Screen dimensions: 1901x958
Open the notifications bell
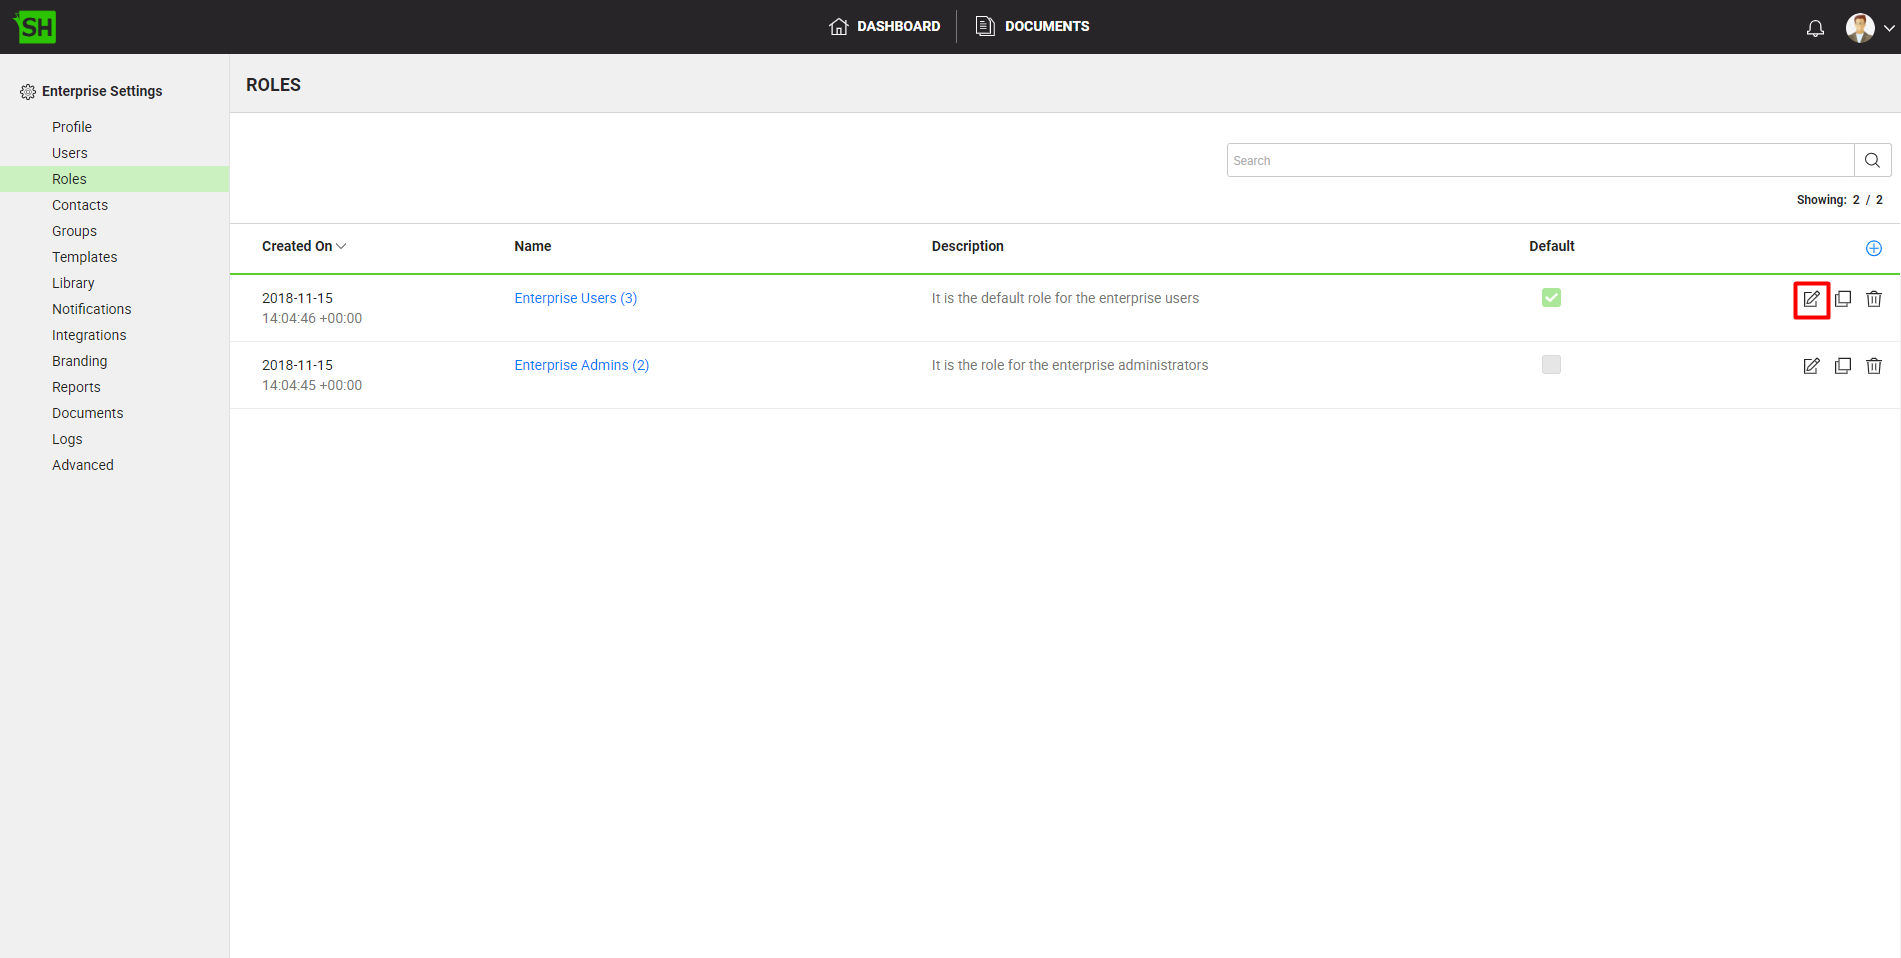pyautogui.click(x=1814, y=28)
